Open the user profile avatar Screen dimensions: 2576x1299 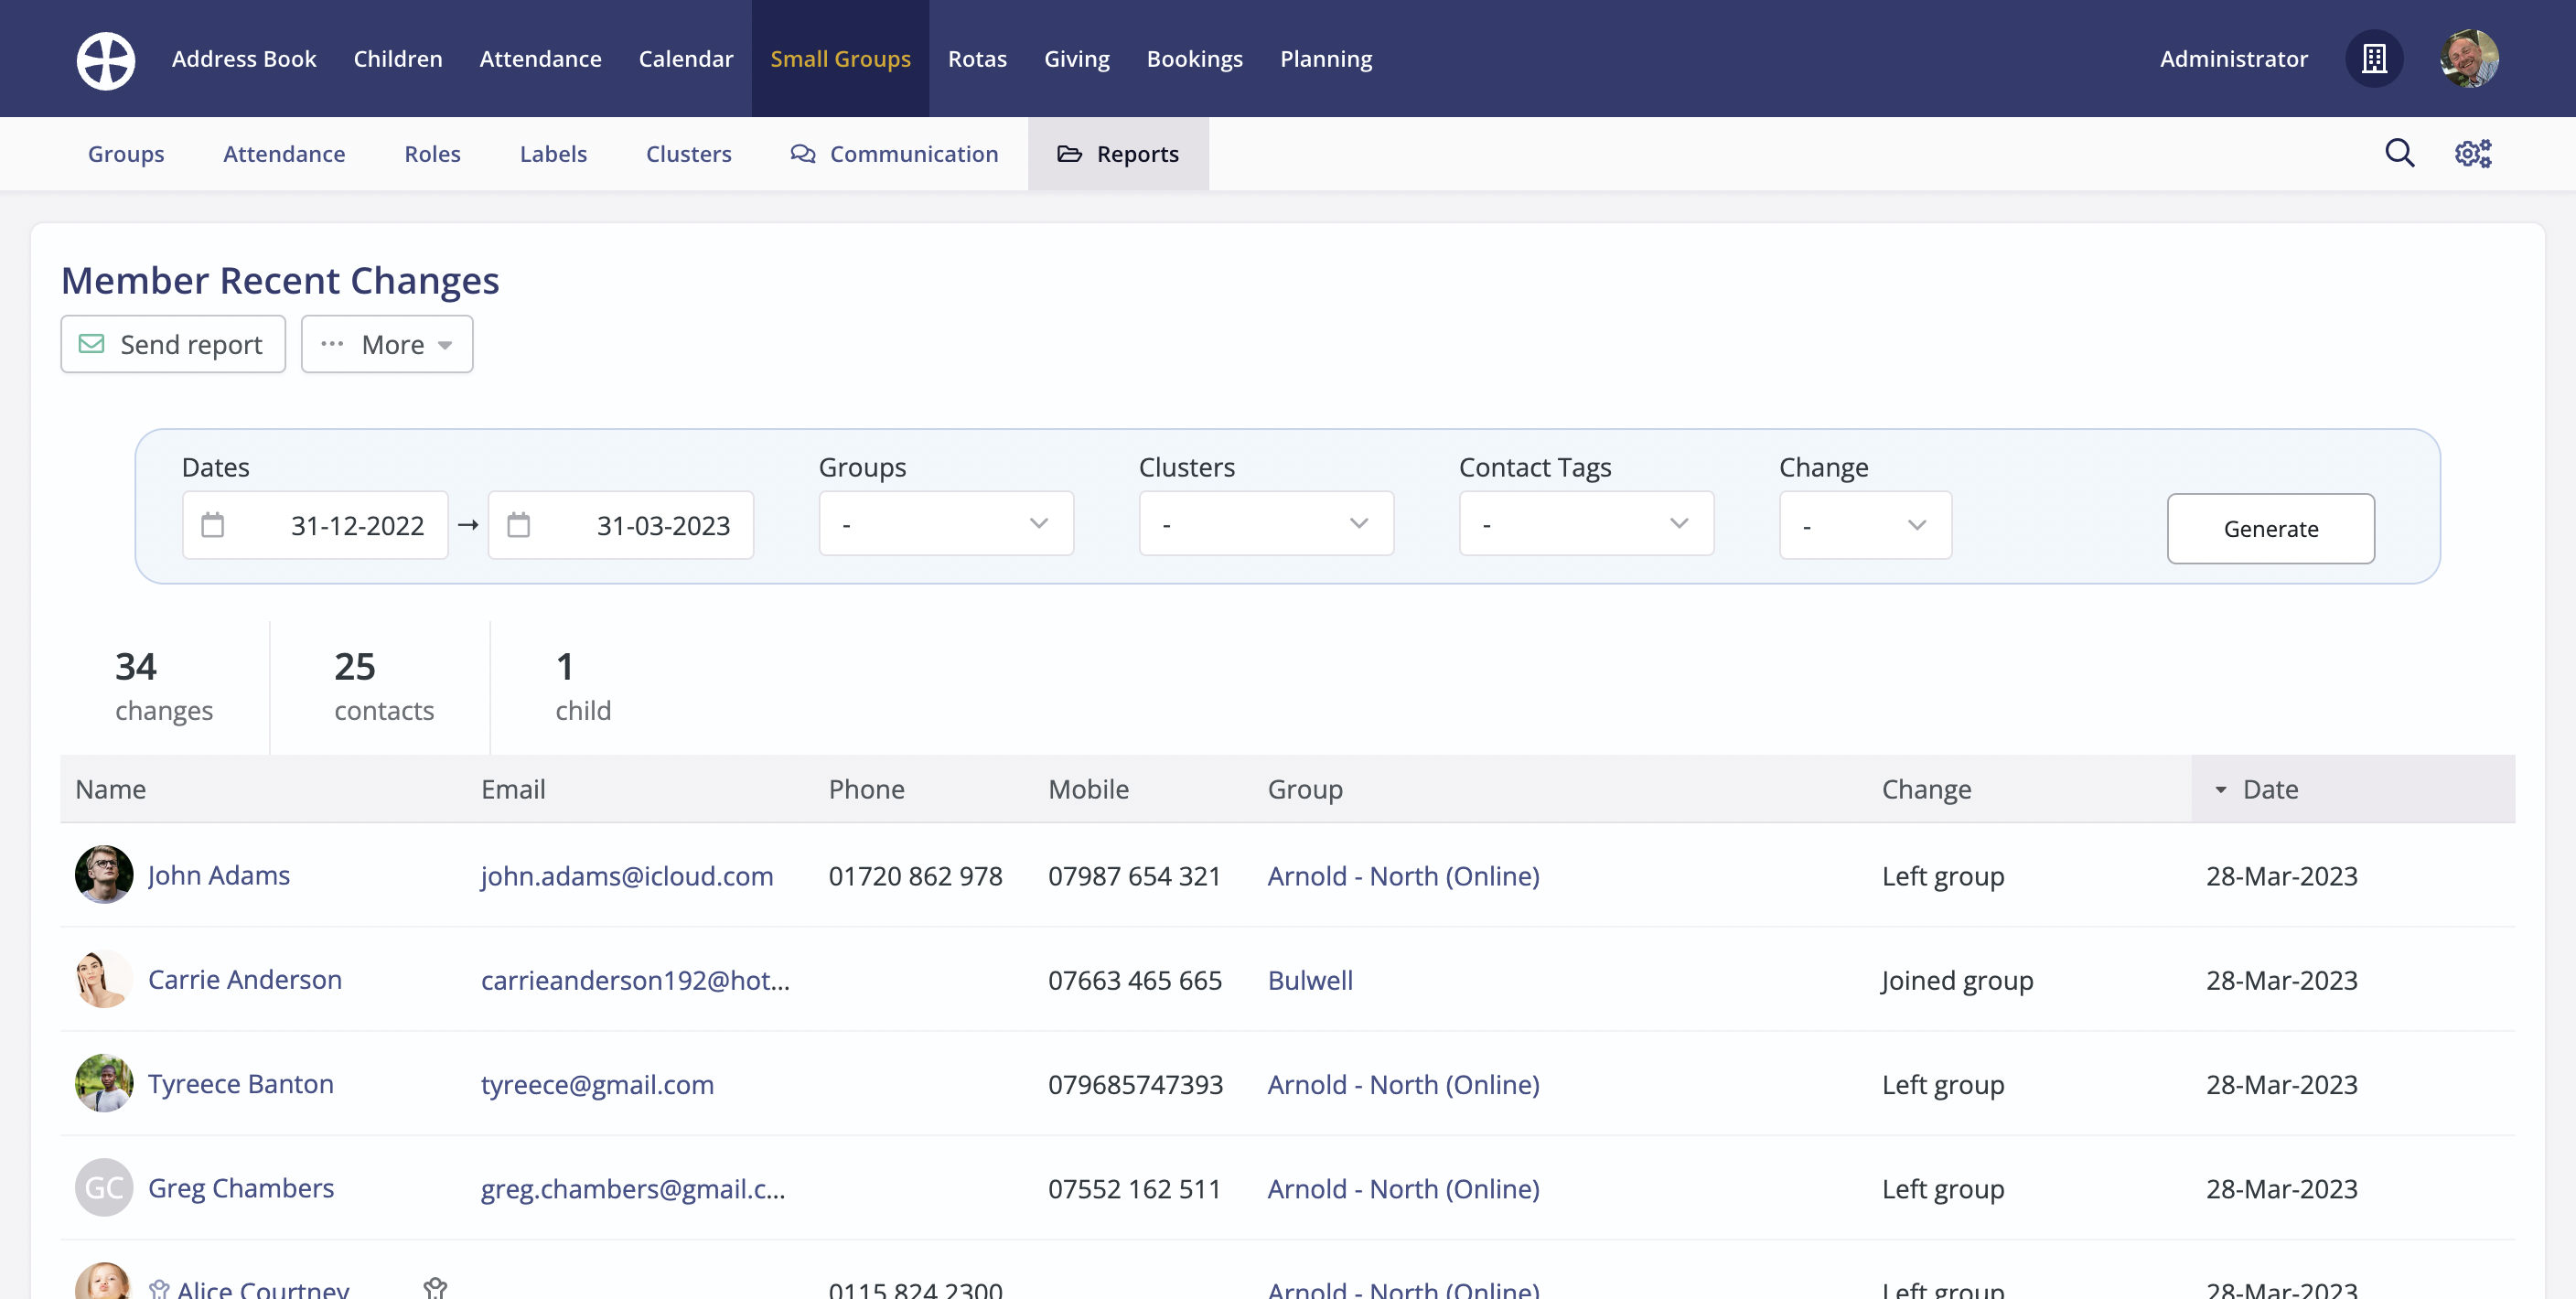pos(2468,59)
